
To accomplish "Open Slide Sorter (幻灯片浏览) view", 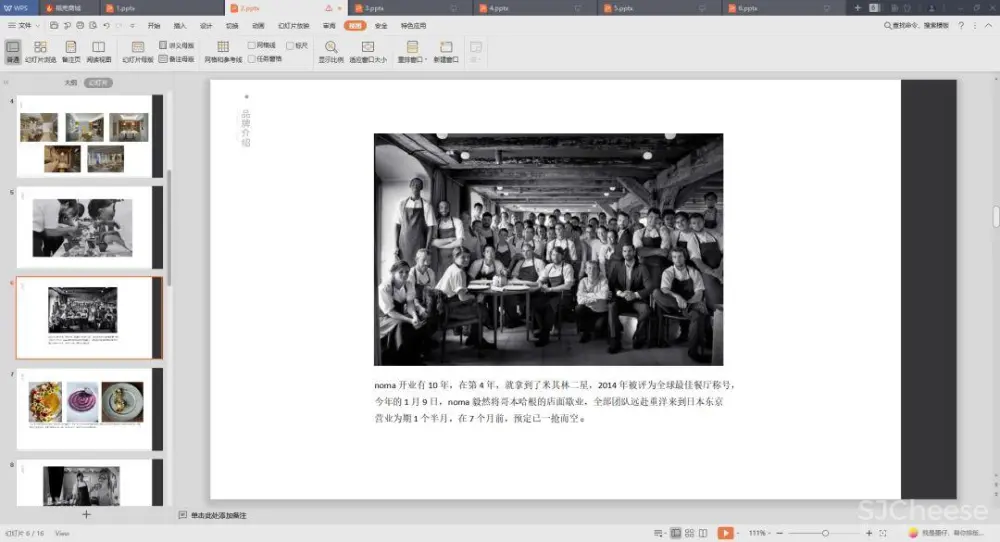I will 40,51.
